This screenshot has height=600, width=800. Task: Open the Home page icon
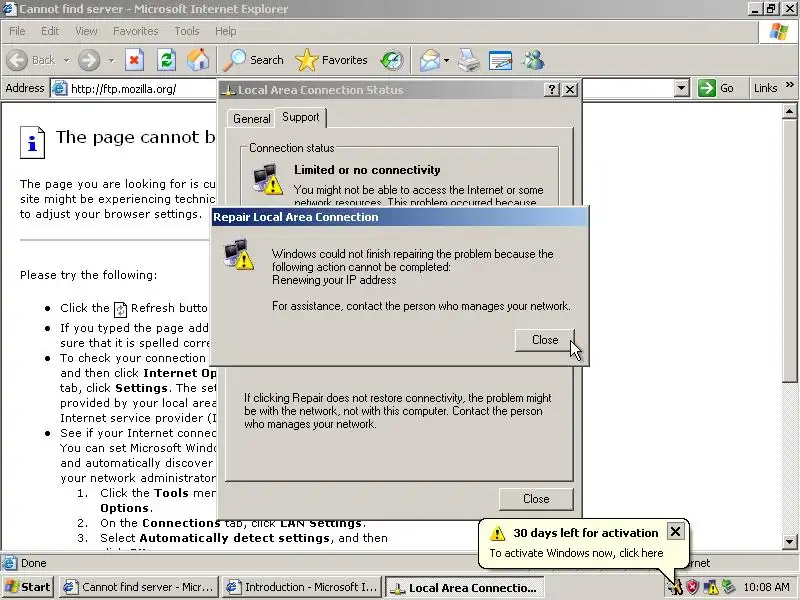tap(198, 60)
